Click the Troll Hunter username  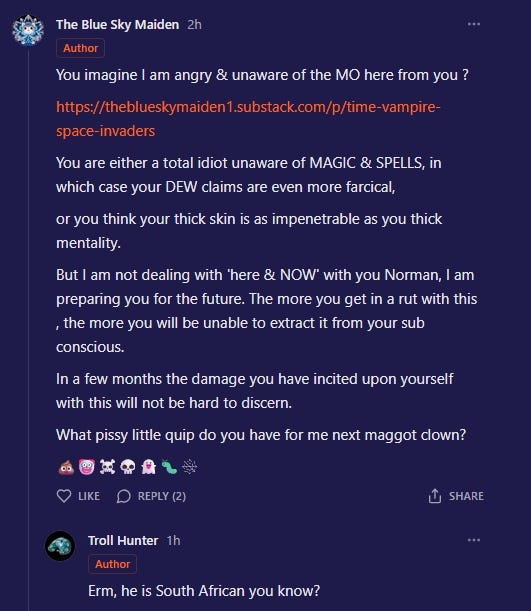point(123,540)
